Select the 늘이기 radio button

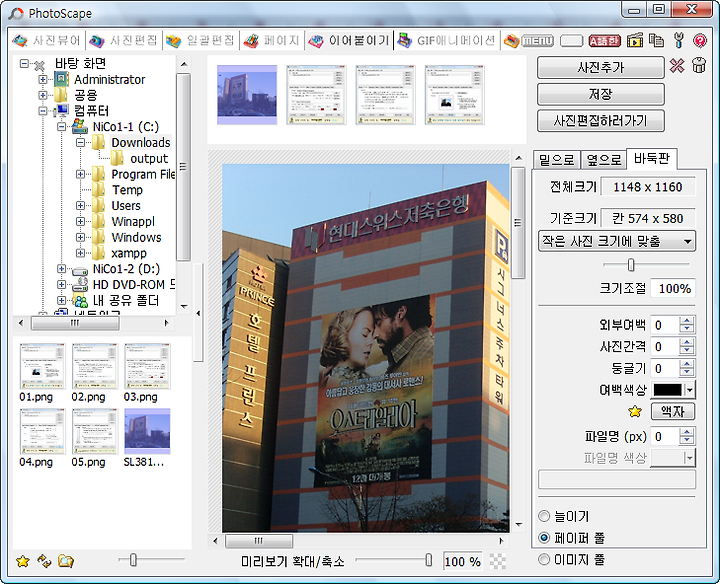coord(544,516)
